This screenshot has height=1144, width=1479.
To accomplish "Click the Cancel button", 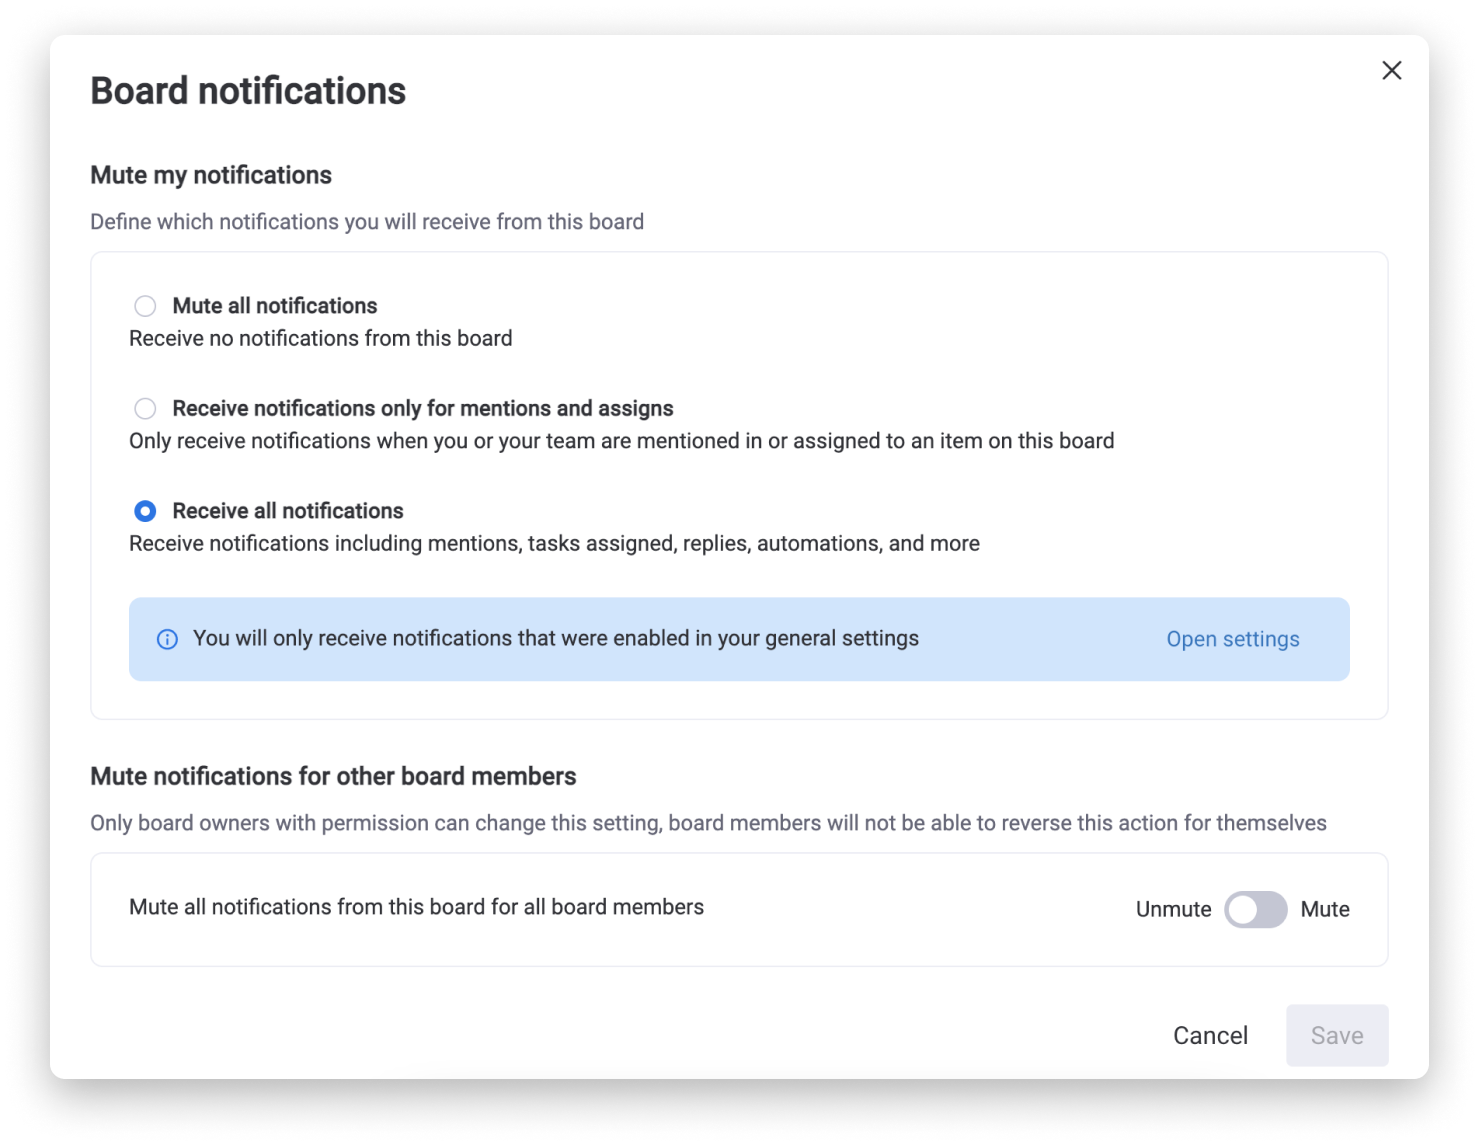I will coord(1210,1035).
